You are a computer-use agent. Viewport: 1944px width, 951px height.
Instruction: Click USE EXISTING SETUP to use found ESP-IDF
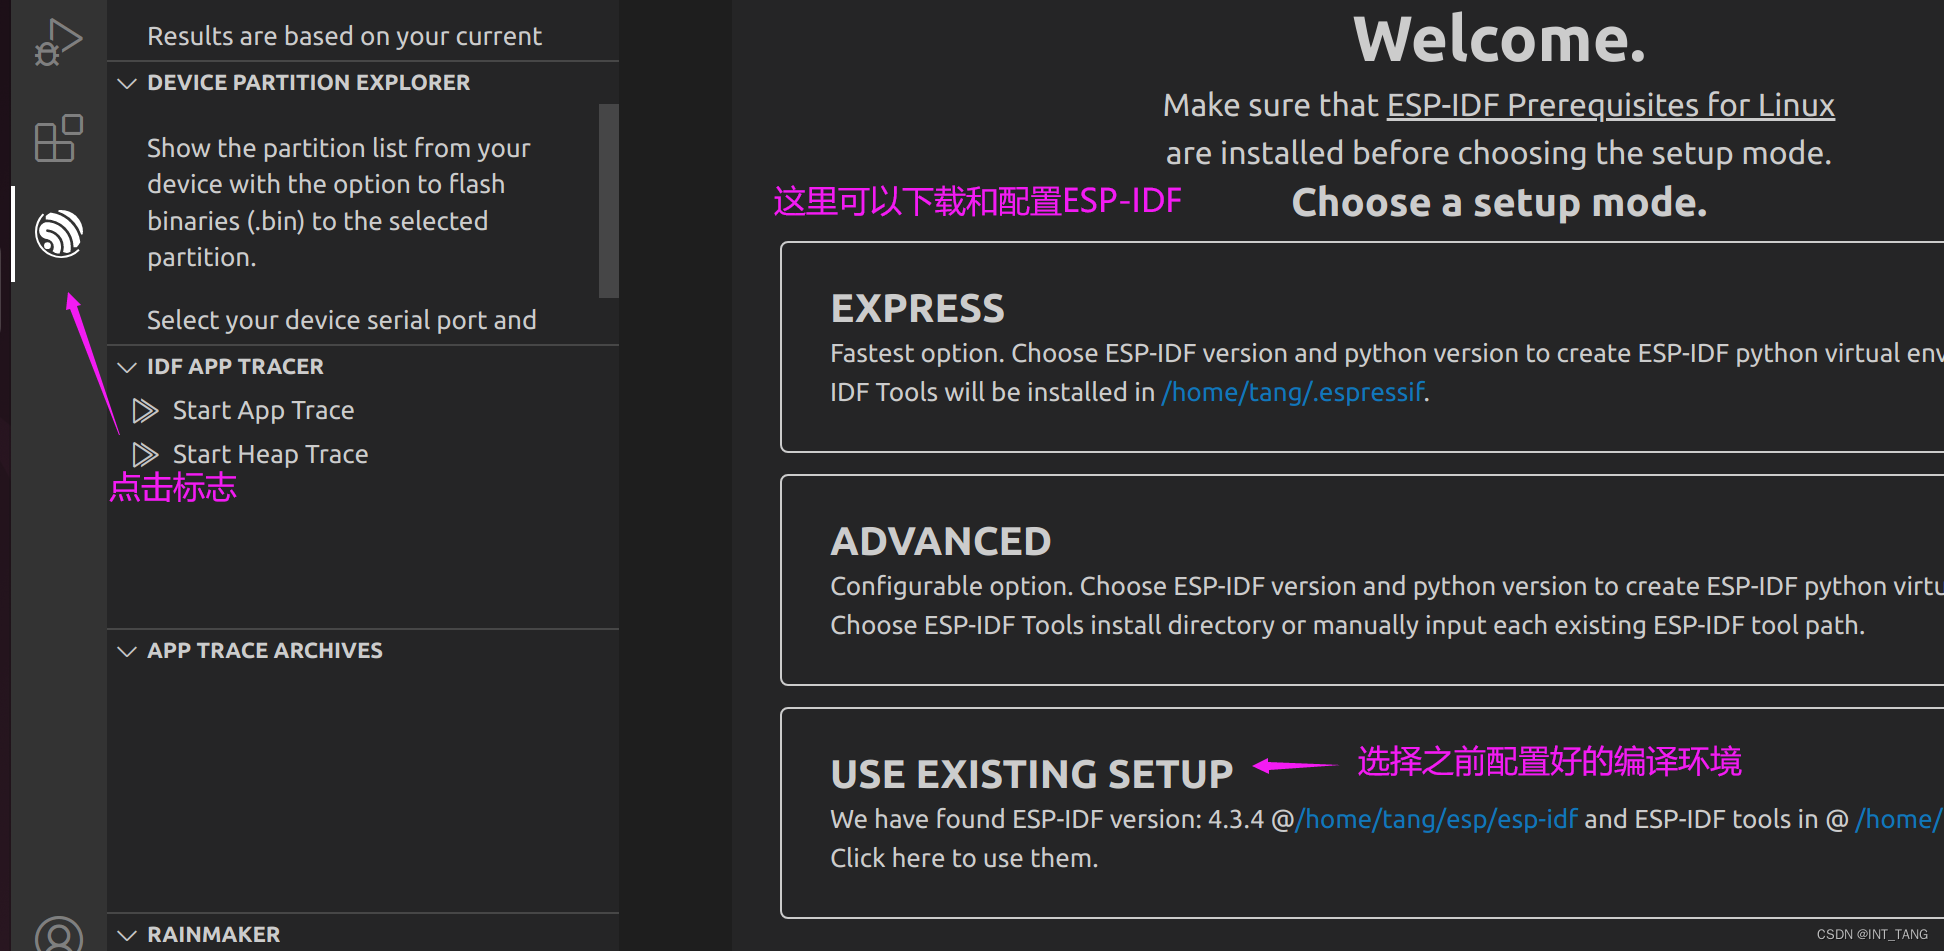[1031, 773]
